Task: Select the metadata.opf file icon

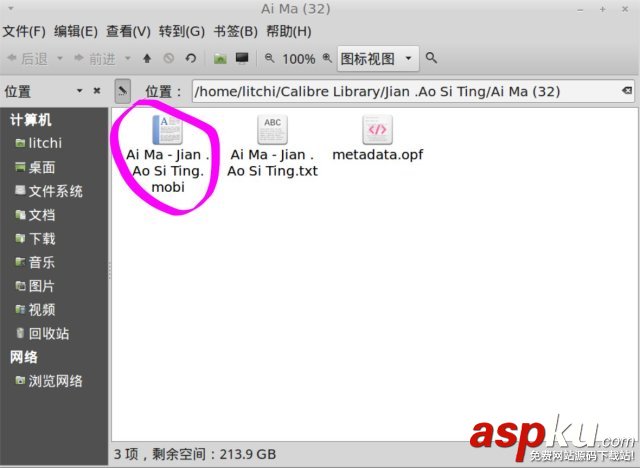Action: 378,130
